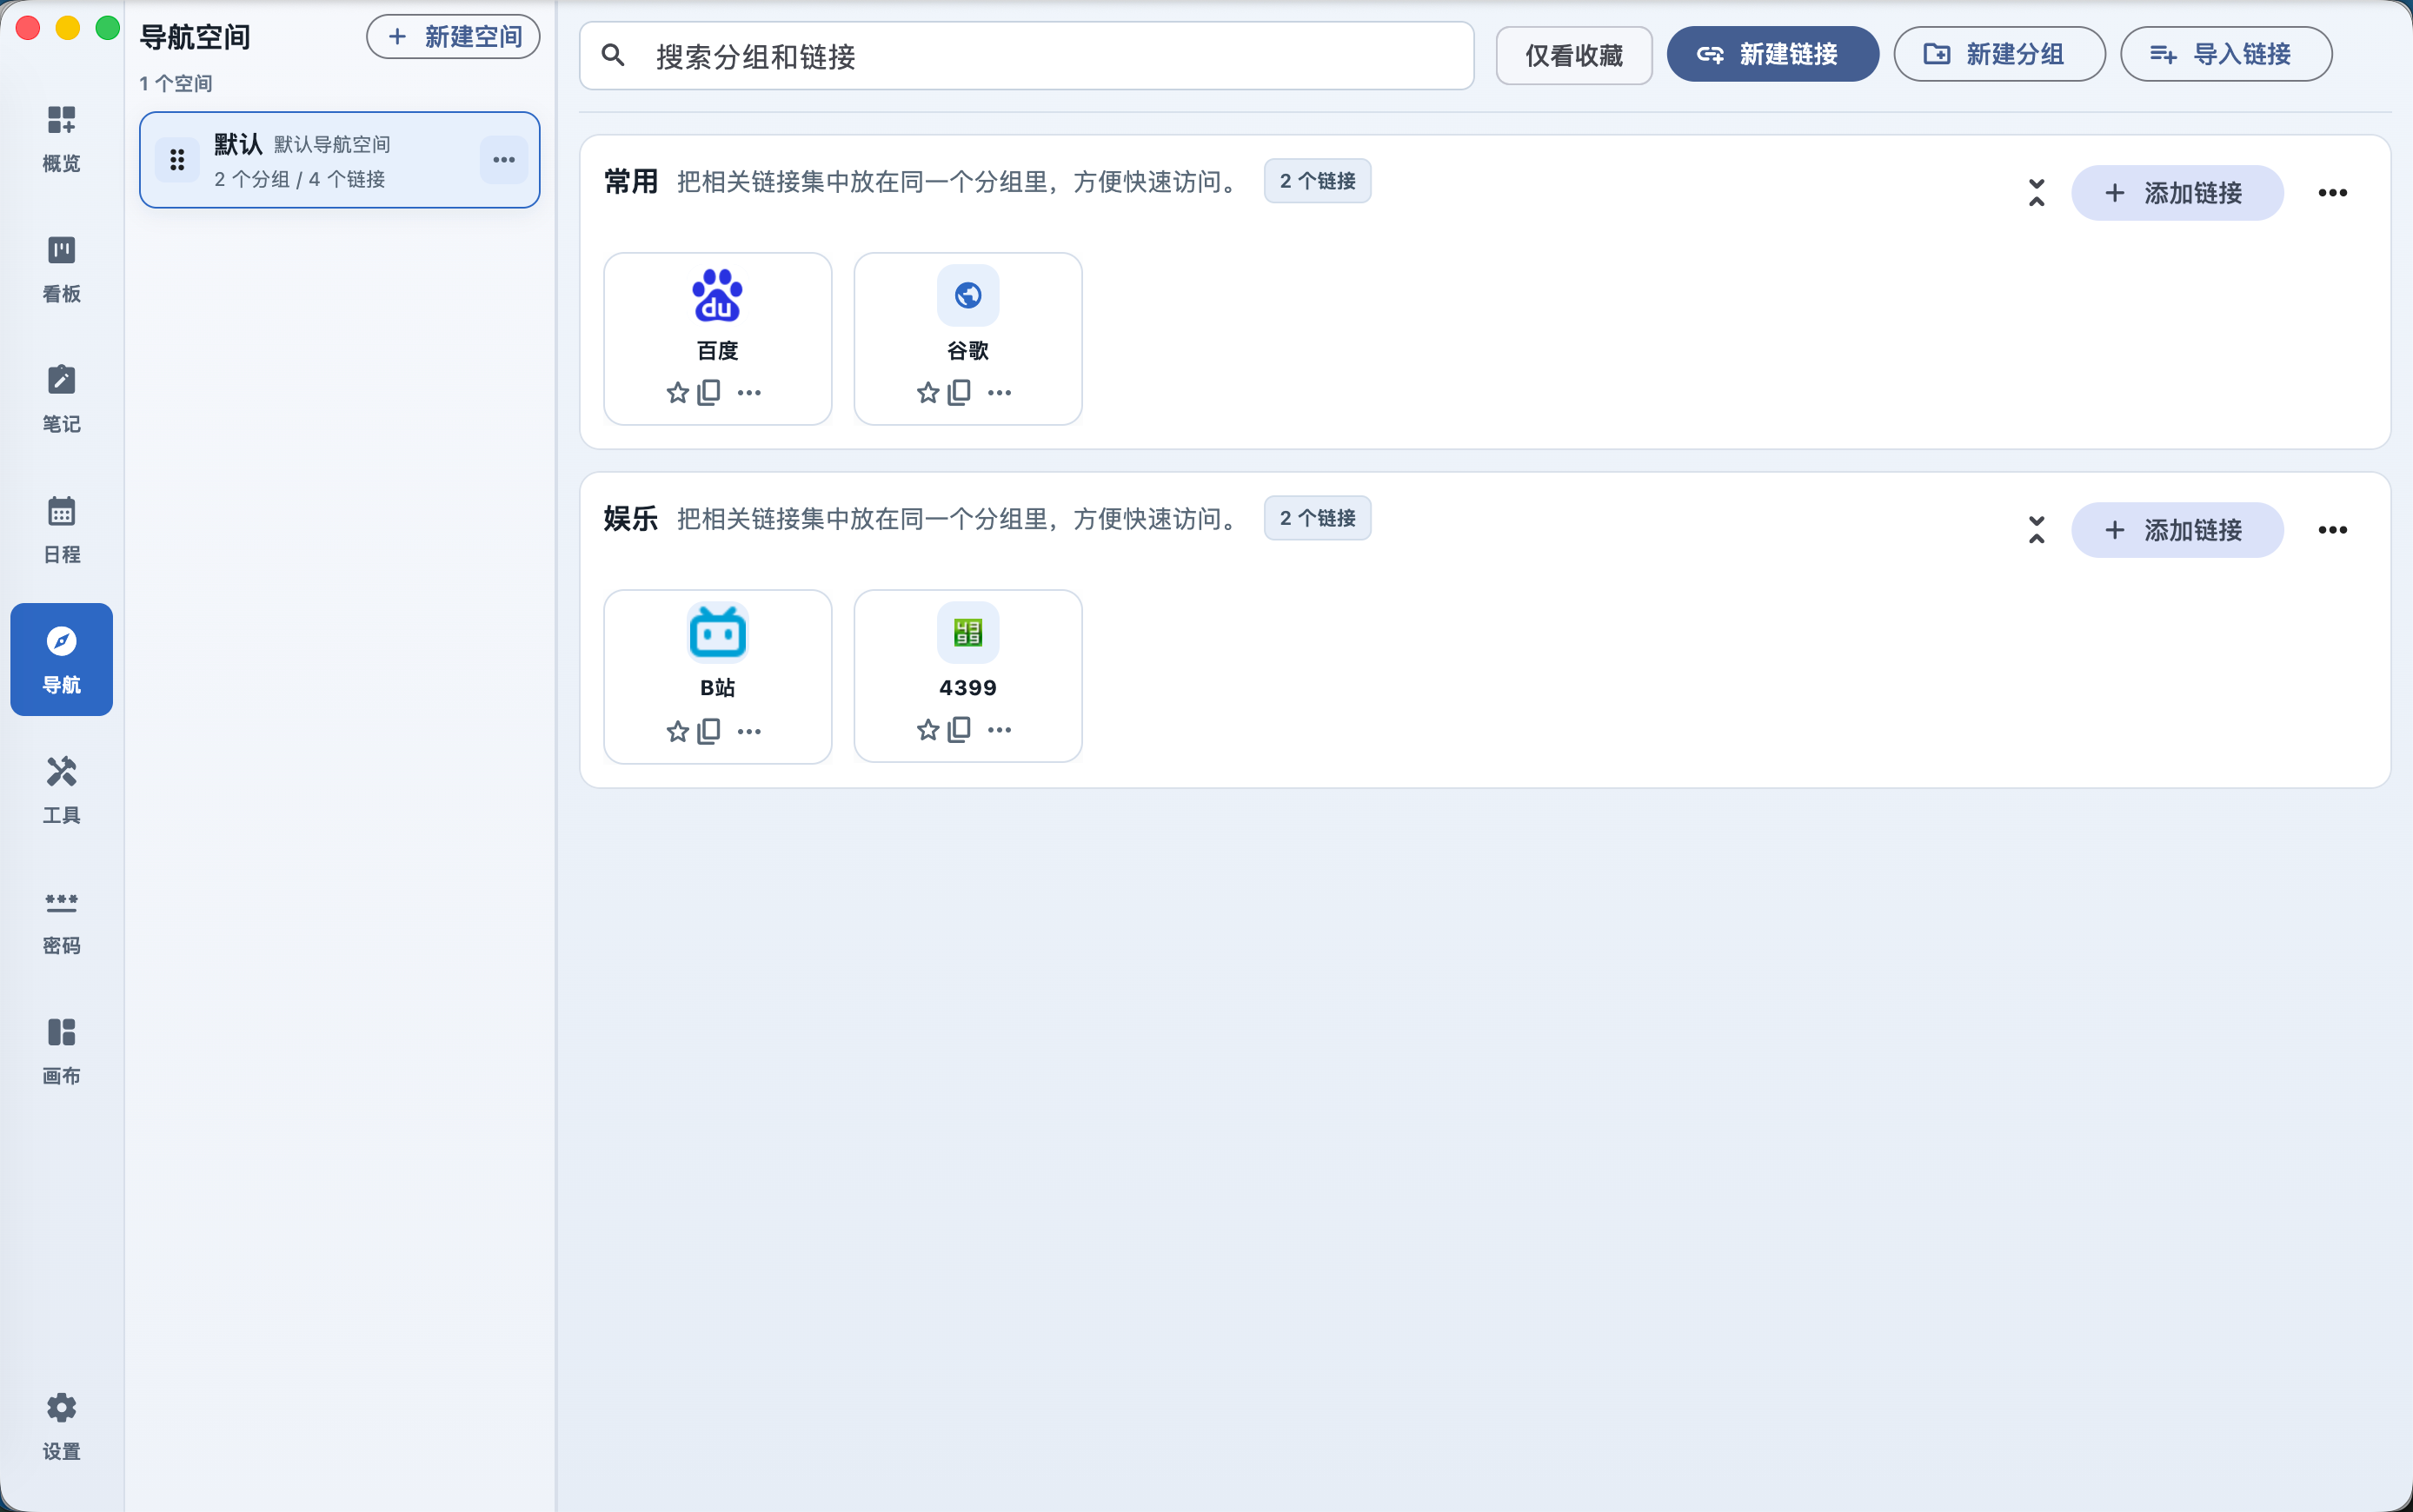Click 新建空间 button
Image resolution: width=2413 pixels, height=1512 pixels.
click(x=453, y=37)
